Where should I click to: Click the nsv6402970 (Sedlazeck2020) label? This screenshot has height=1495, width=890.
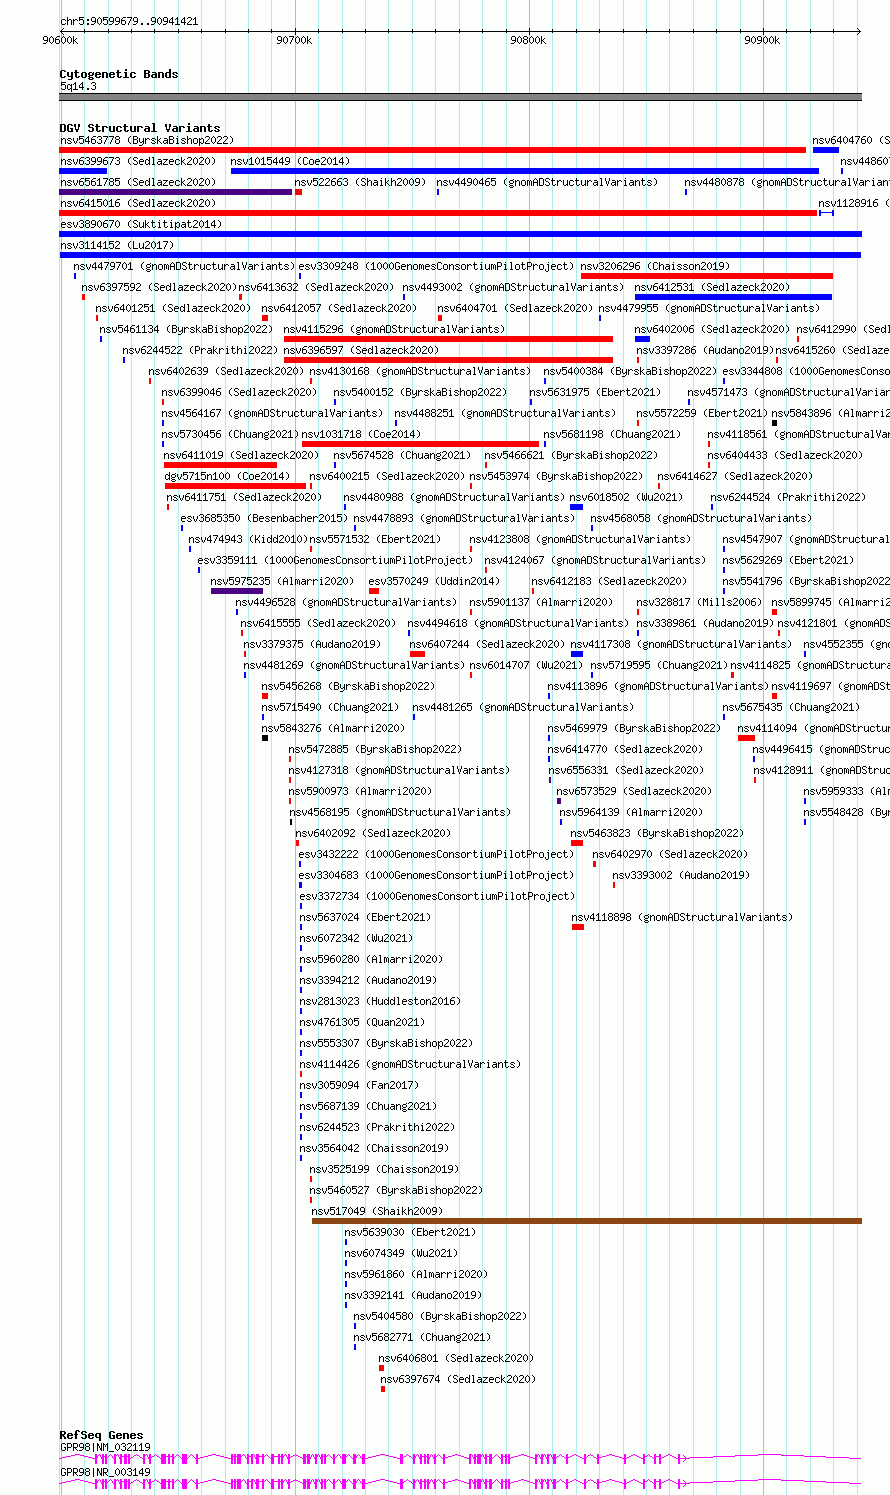pos(670,854)
